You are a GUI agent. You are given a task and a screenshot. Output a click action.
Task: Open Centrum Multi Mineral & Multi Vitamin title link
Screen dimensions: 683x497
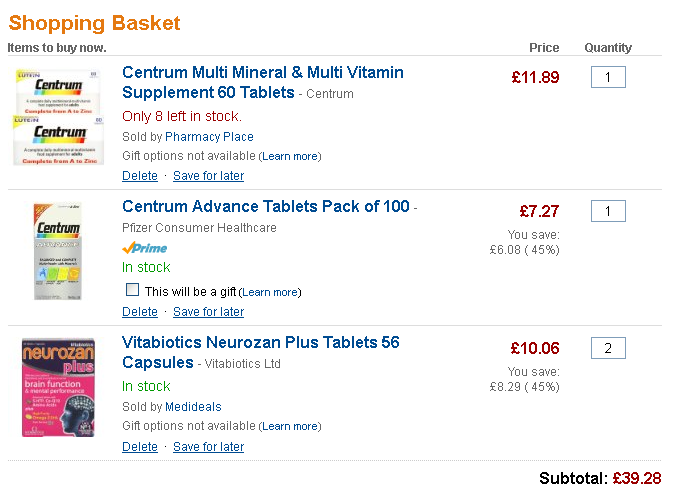click(262, 72)
